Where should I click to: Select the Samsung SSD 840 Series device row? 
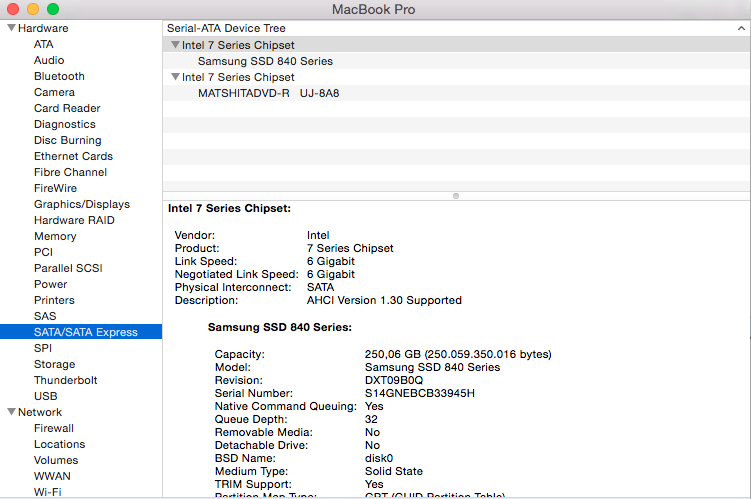pos(456,61)
